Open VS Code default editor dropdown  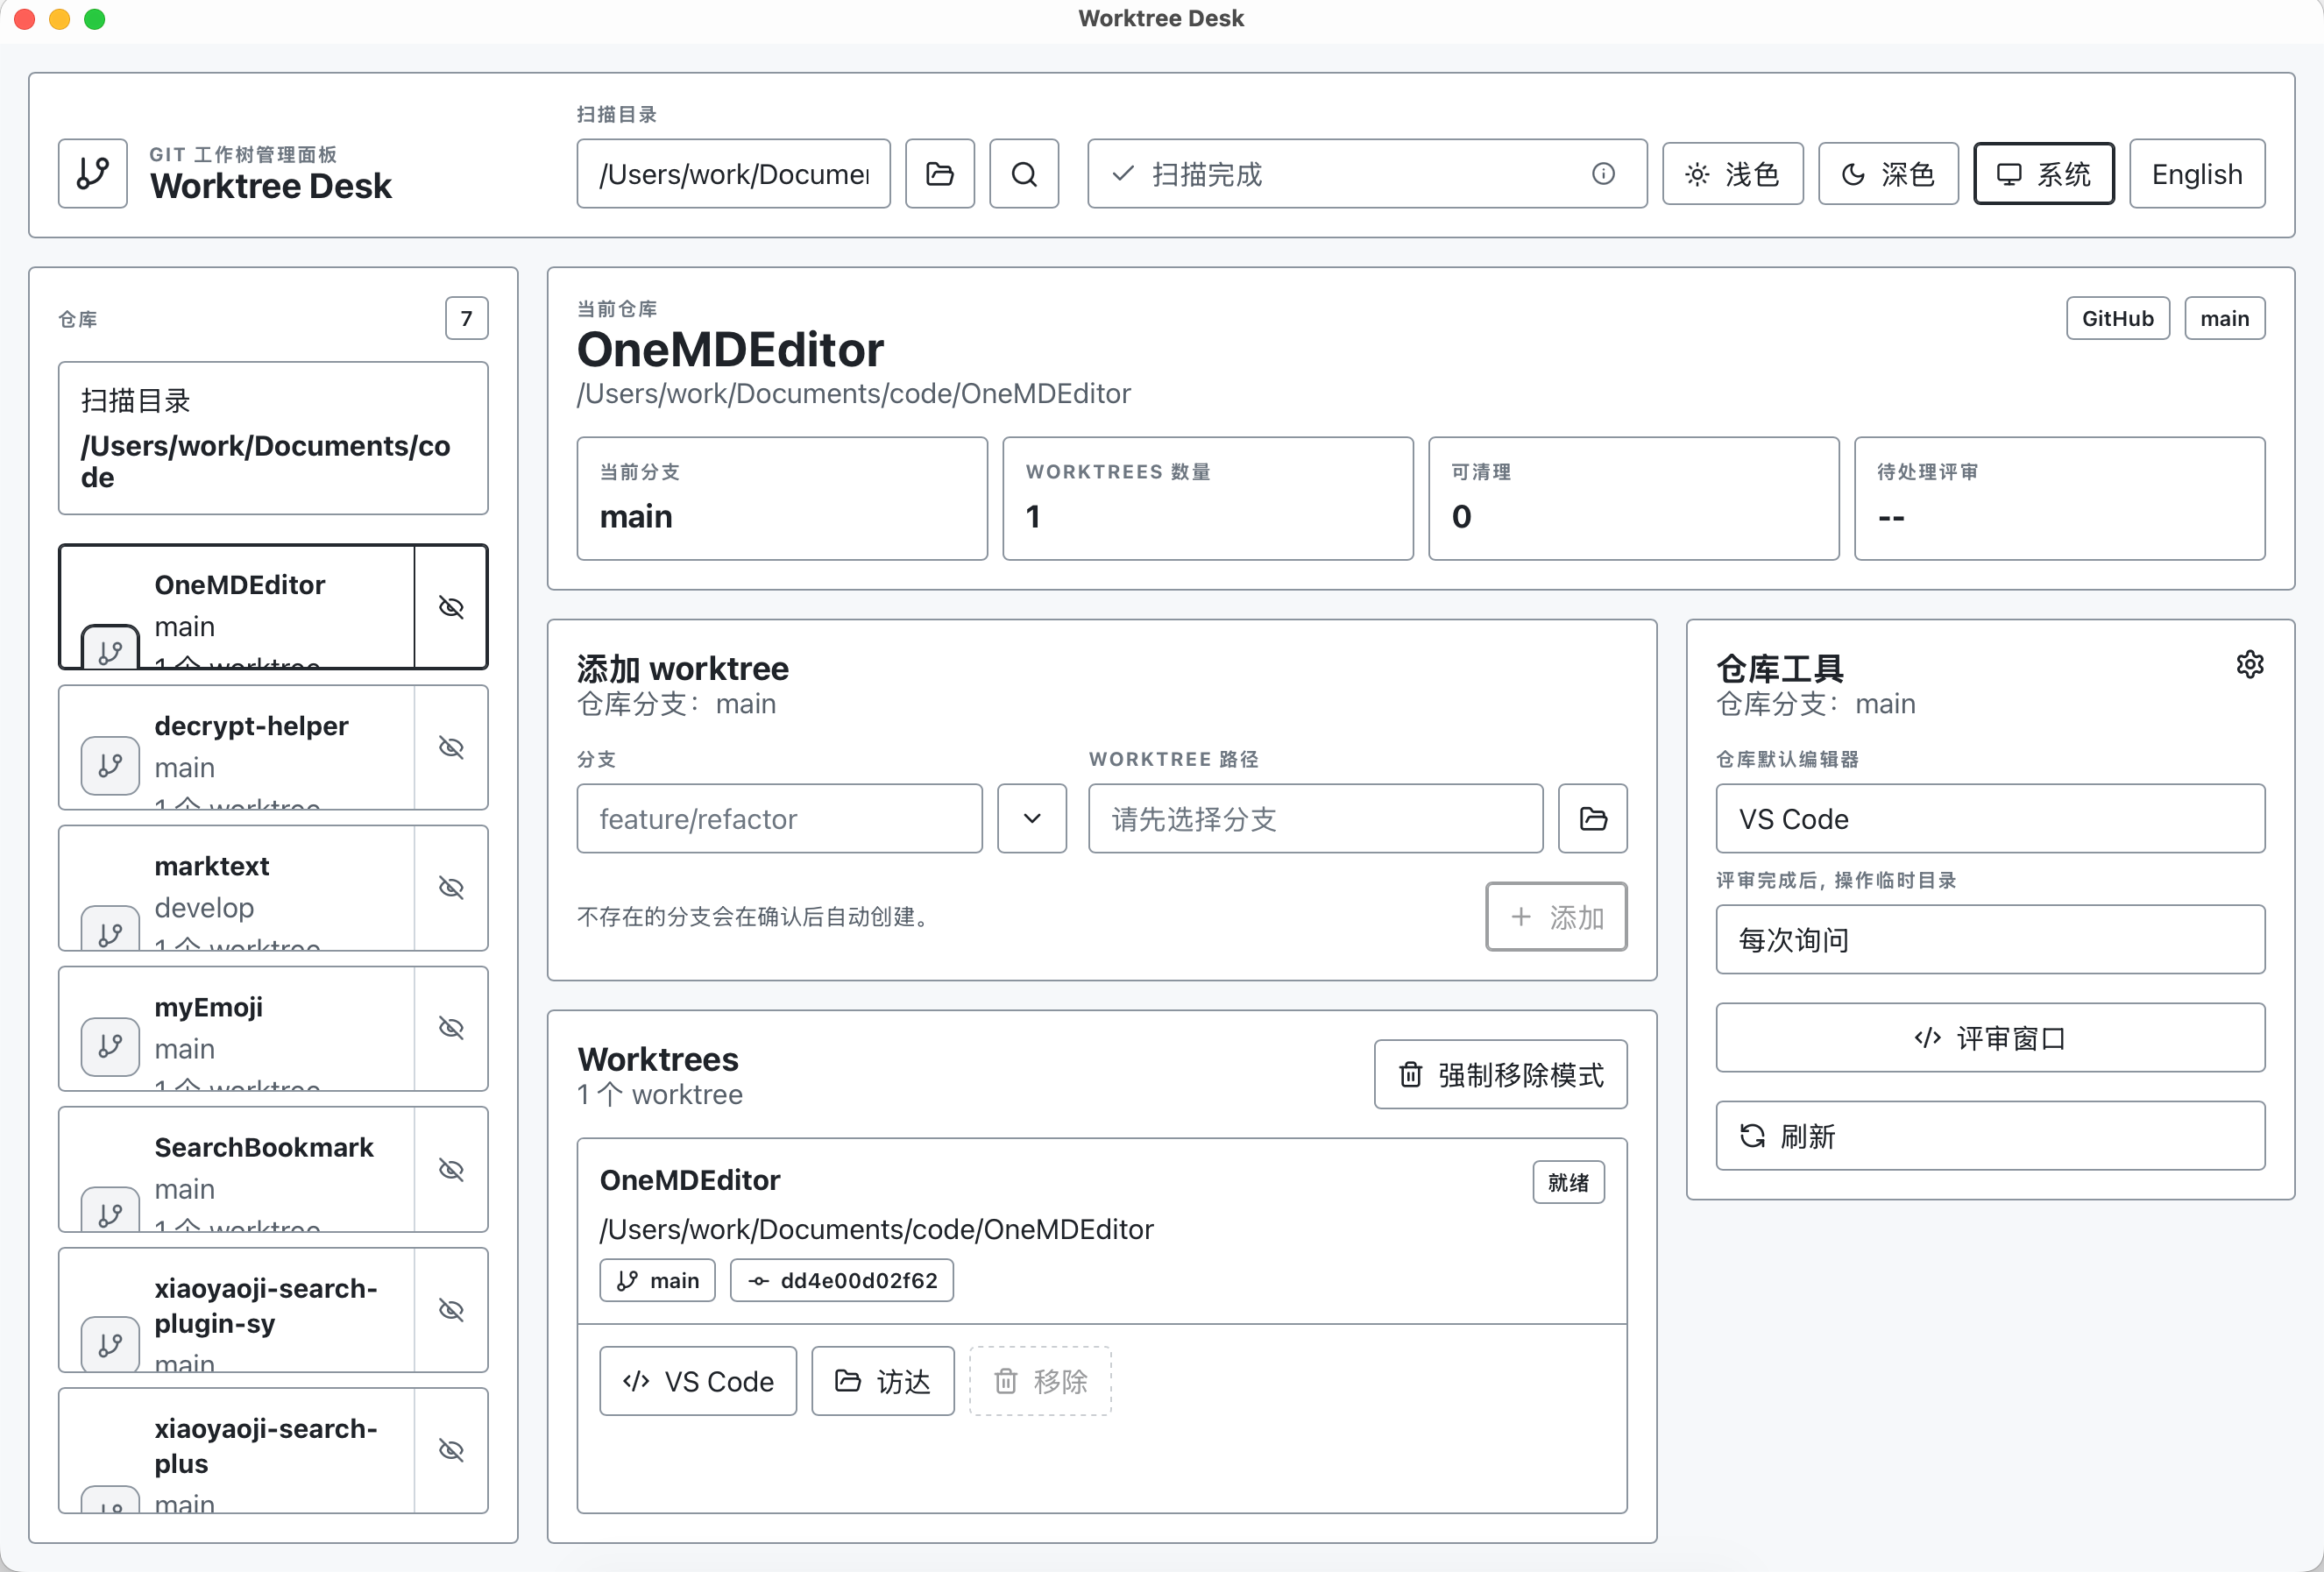[x=1990, y=819]
